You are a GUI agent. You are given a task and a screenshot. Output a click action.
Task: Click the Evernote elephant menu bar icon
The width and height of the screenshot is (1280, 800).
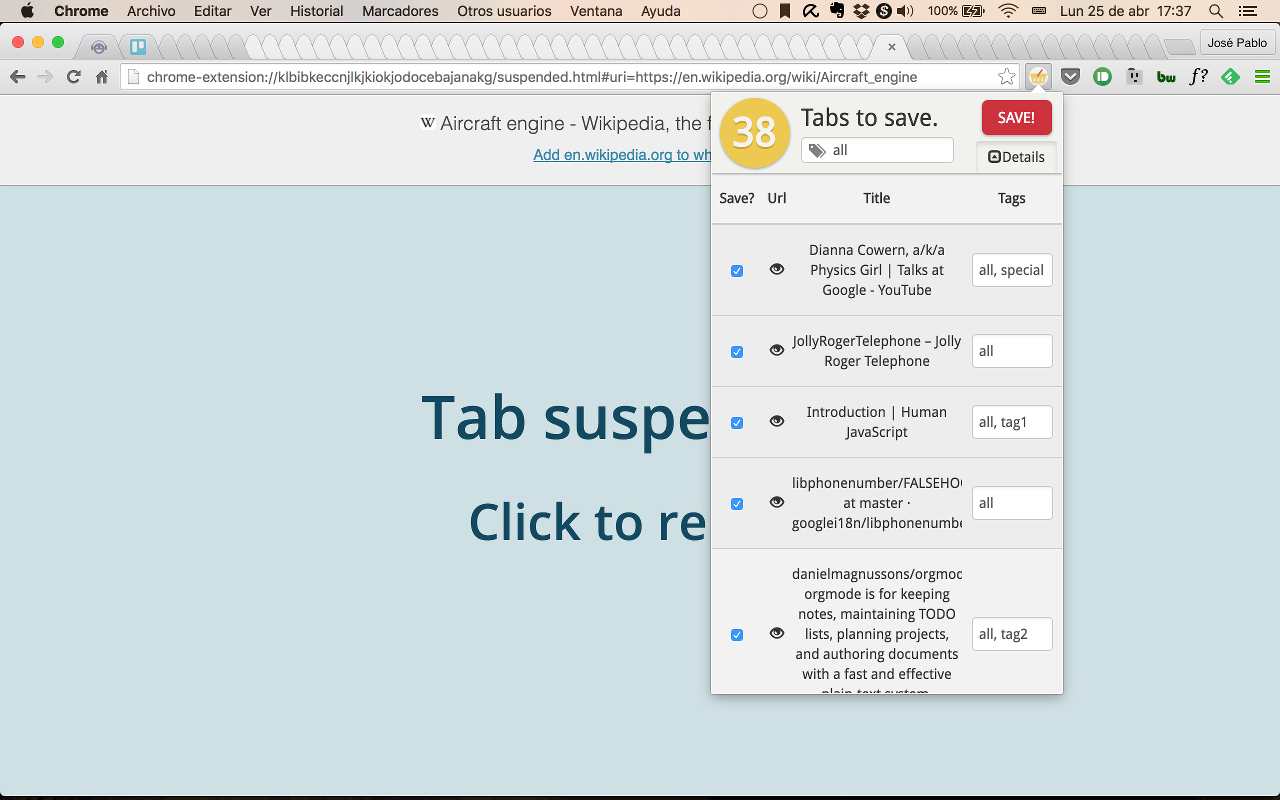pos(835,11)
